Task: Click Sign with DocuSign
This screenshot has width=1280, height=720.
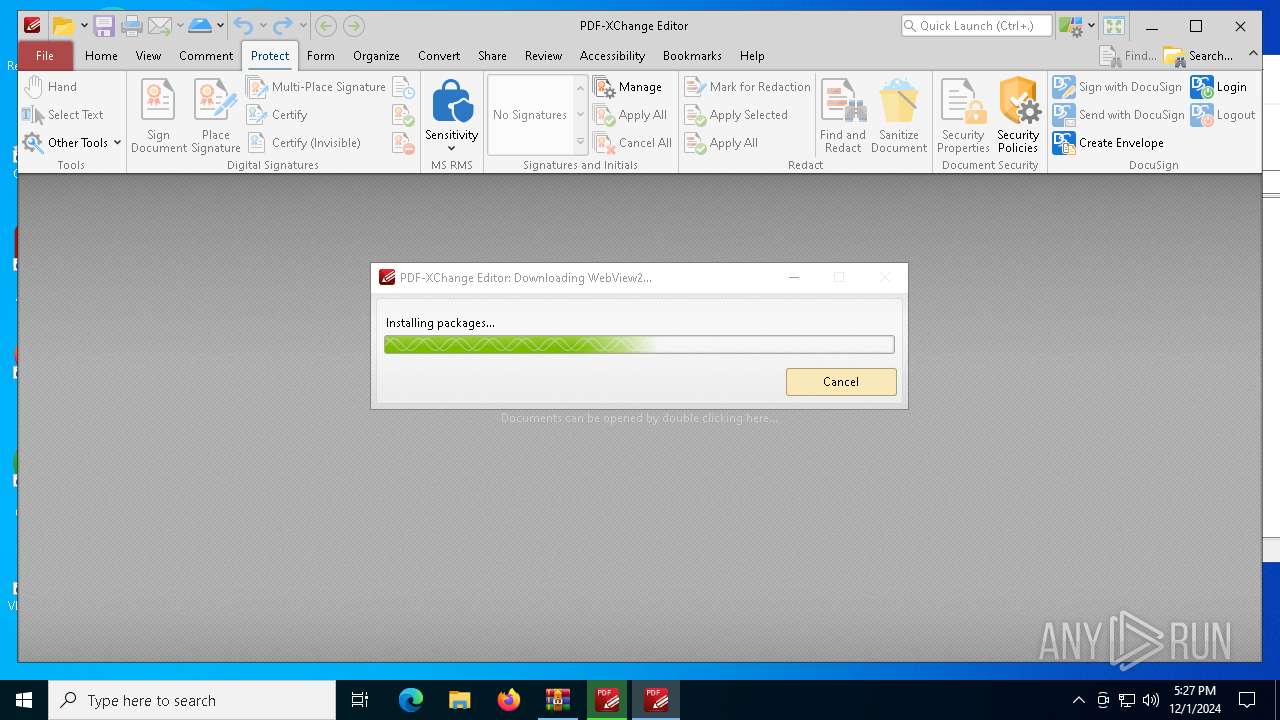Action: pyautogui.click(x=1118, y=87)
